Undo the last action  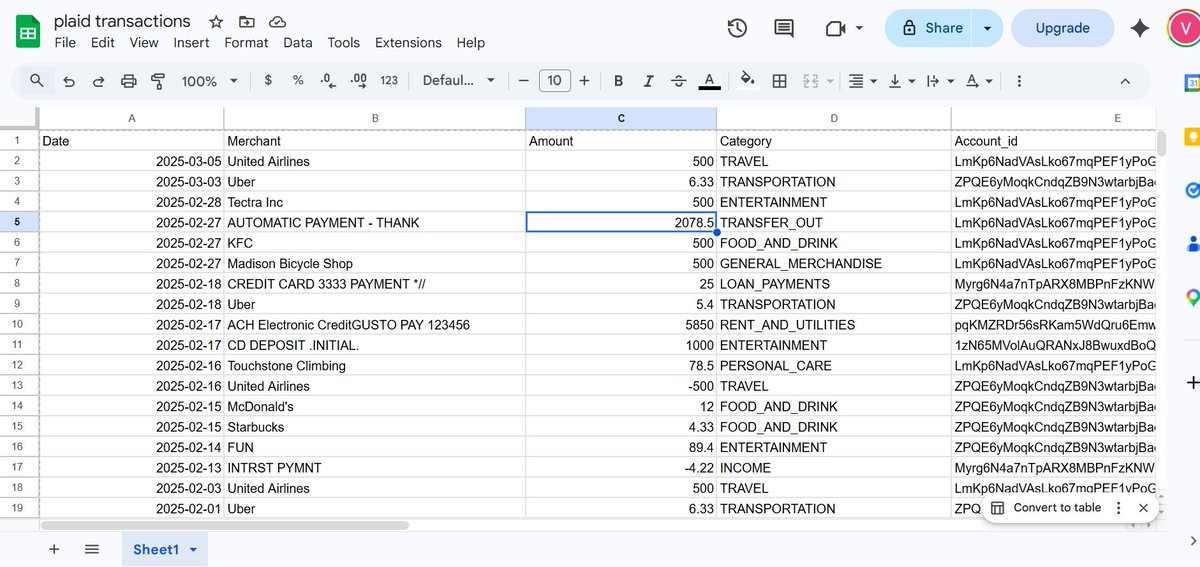68,81
